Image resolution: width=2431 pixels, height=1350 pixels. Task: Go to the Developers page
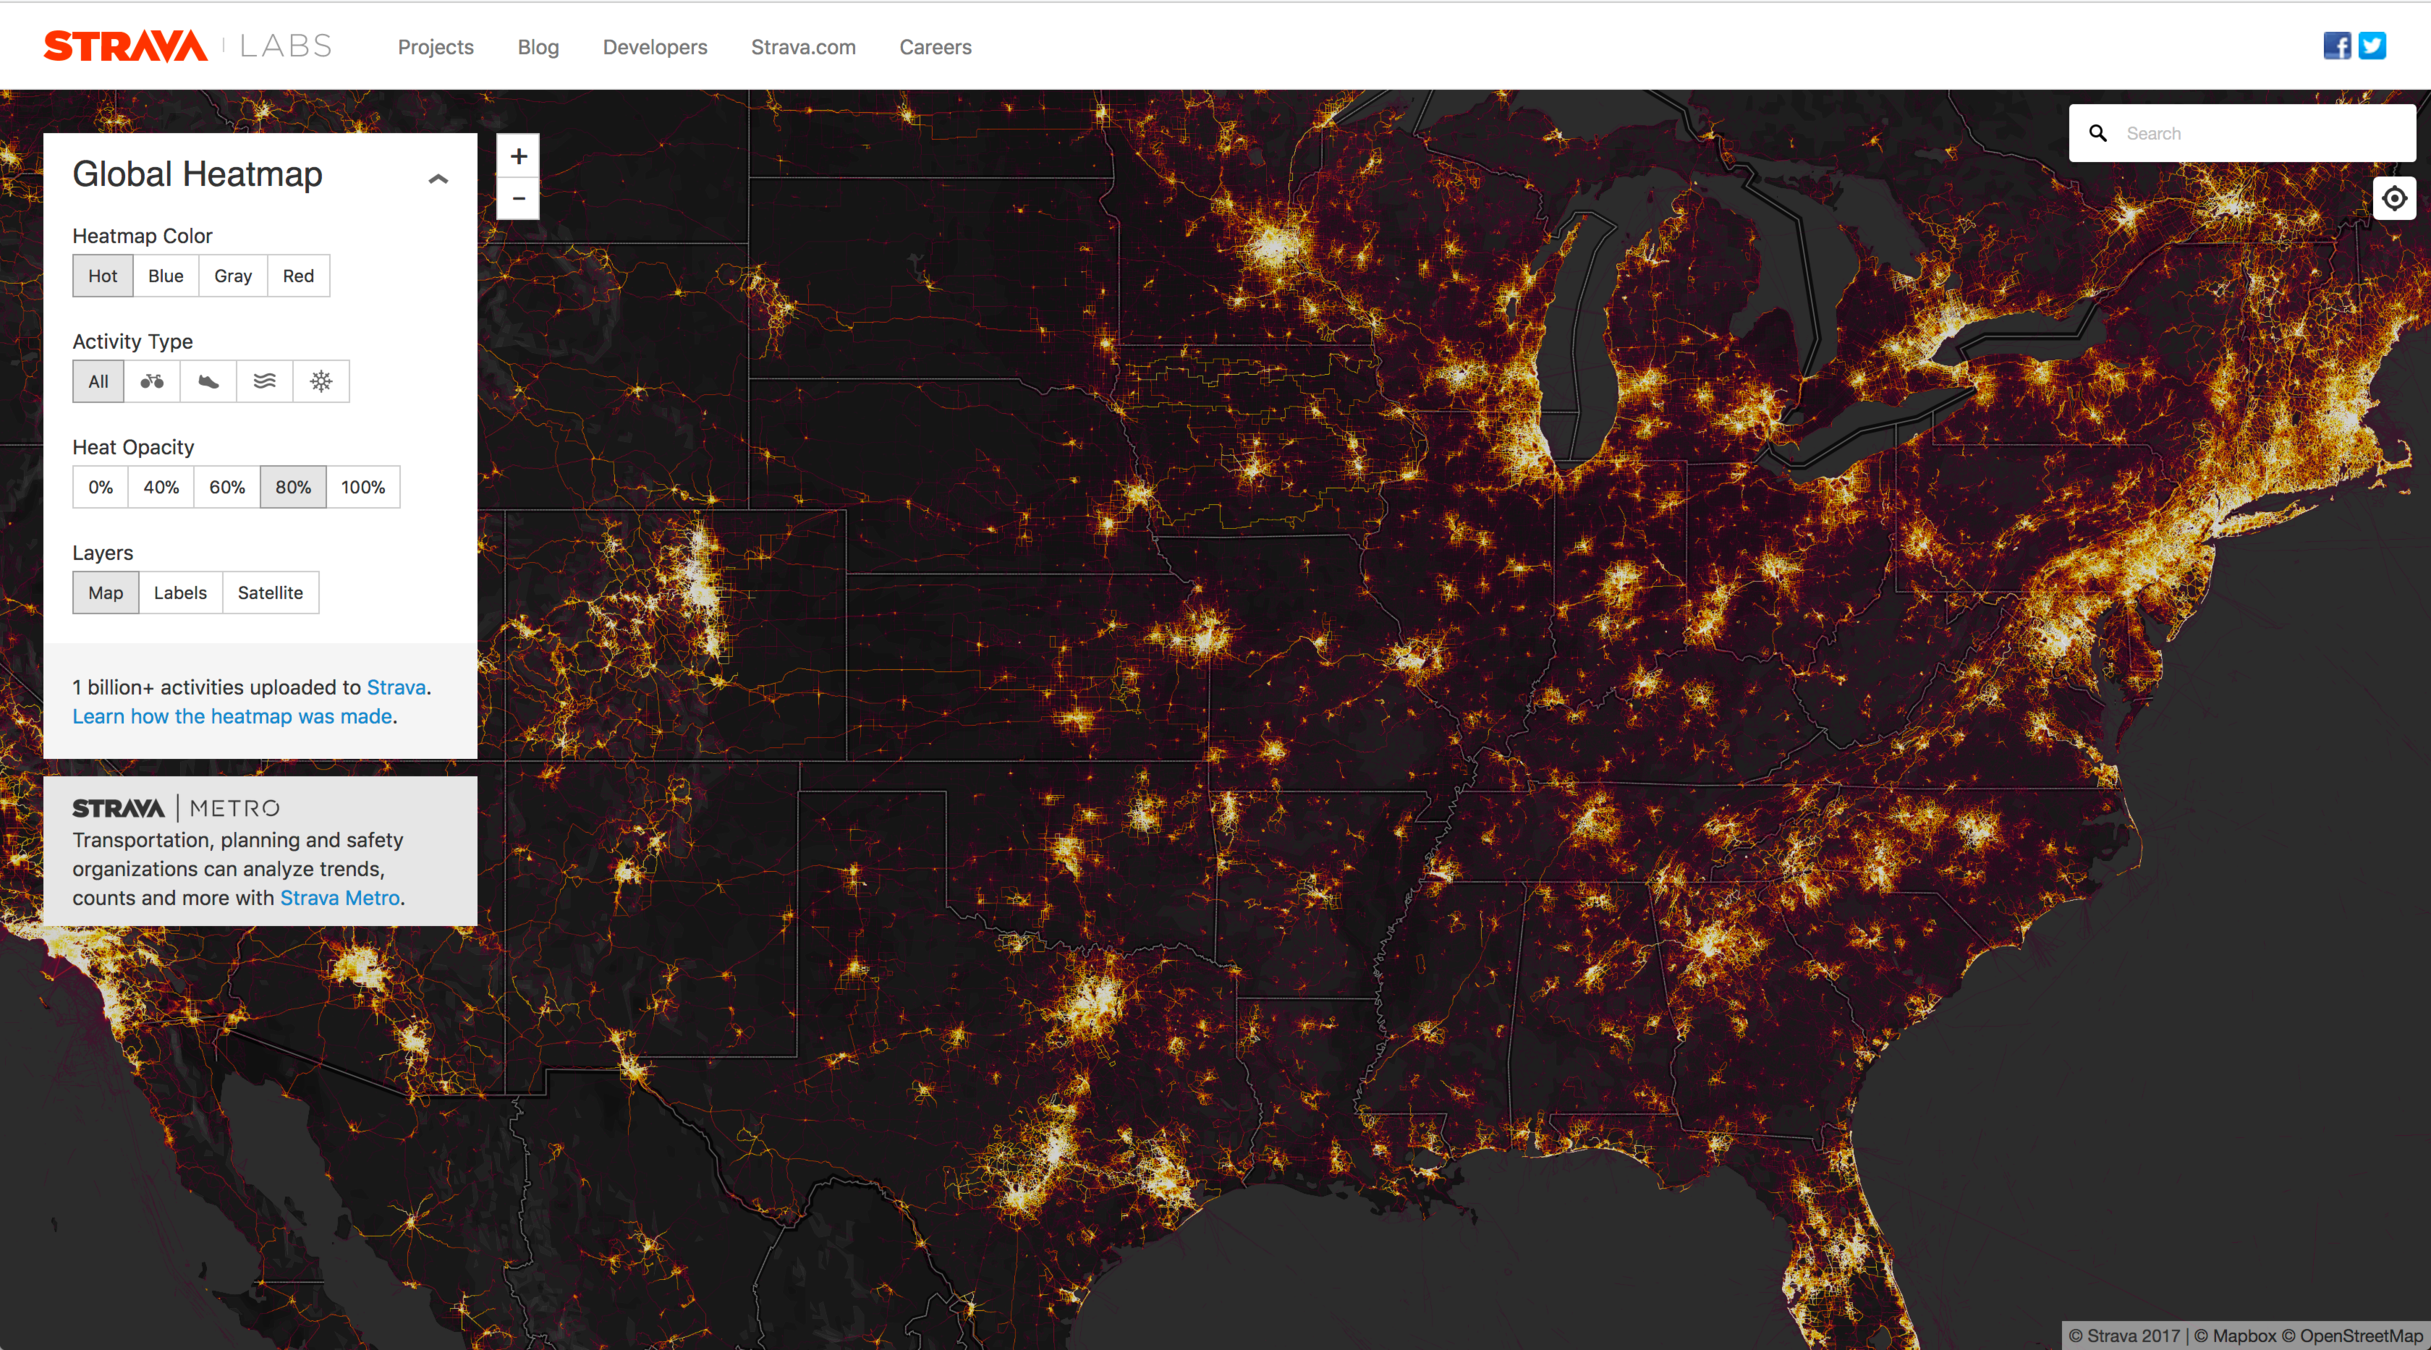click(654, 47)
